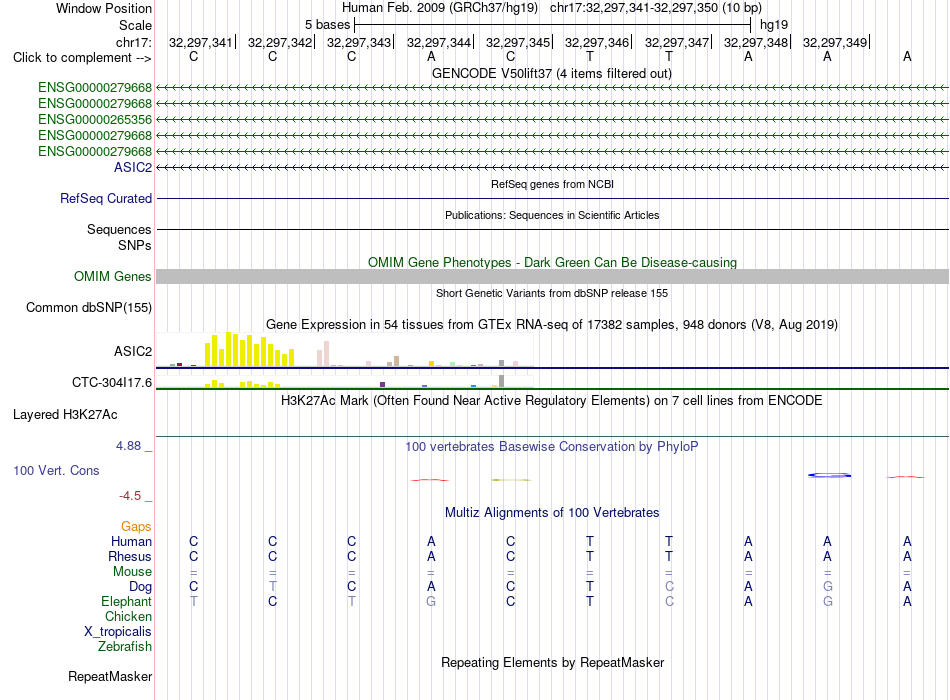950x700 pixels.
Task: Select the Rhesus alignment row label
Action: (130, 556)
